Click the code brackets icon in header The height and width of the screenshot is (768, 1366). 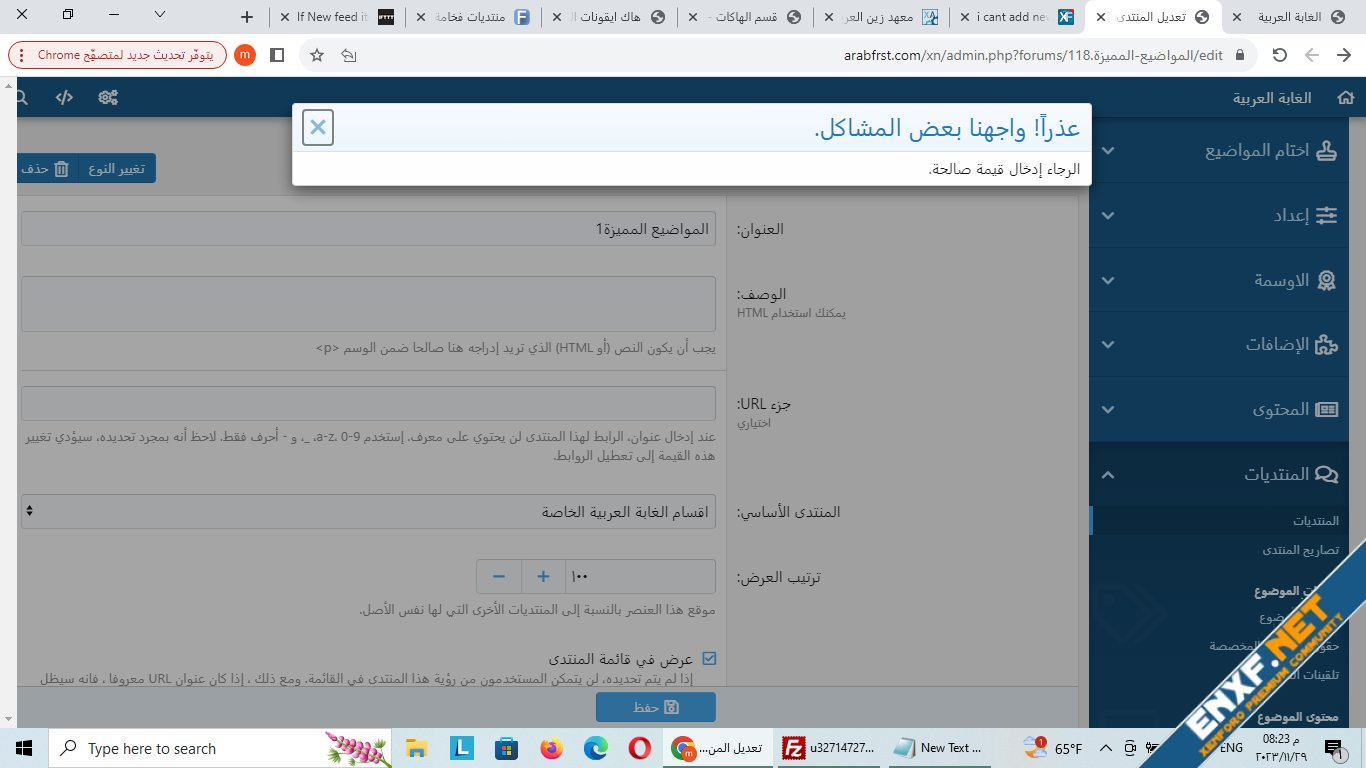[64, 98]
